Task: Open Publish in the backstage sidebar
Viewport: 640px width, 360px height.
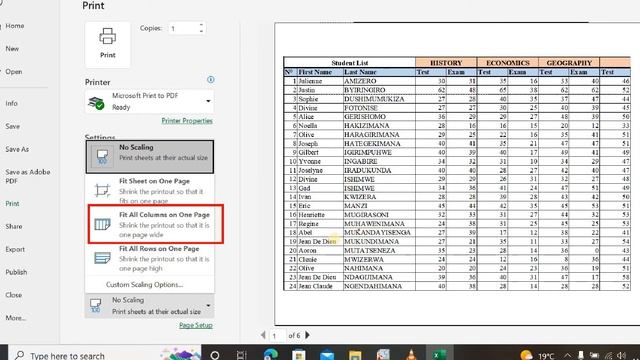Action: point(16,272)
